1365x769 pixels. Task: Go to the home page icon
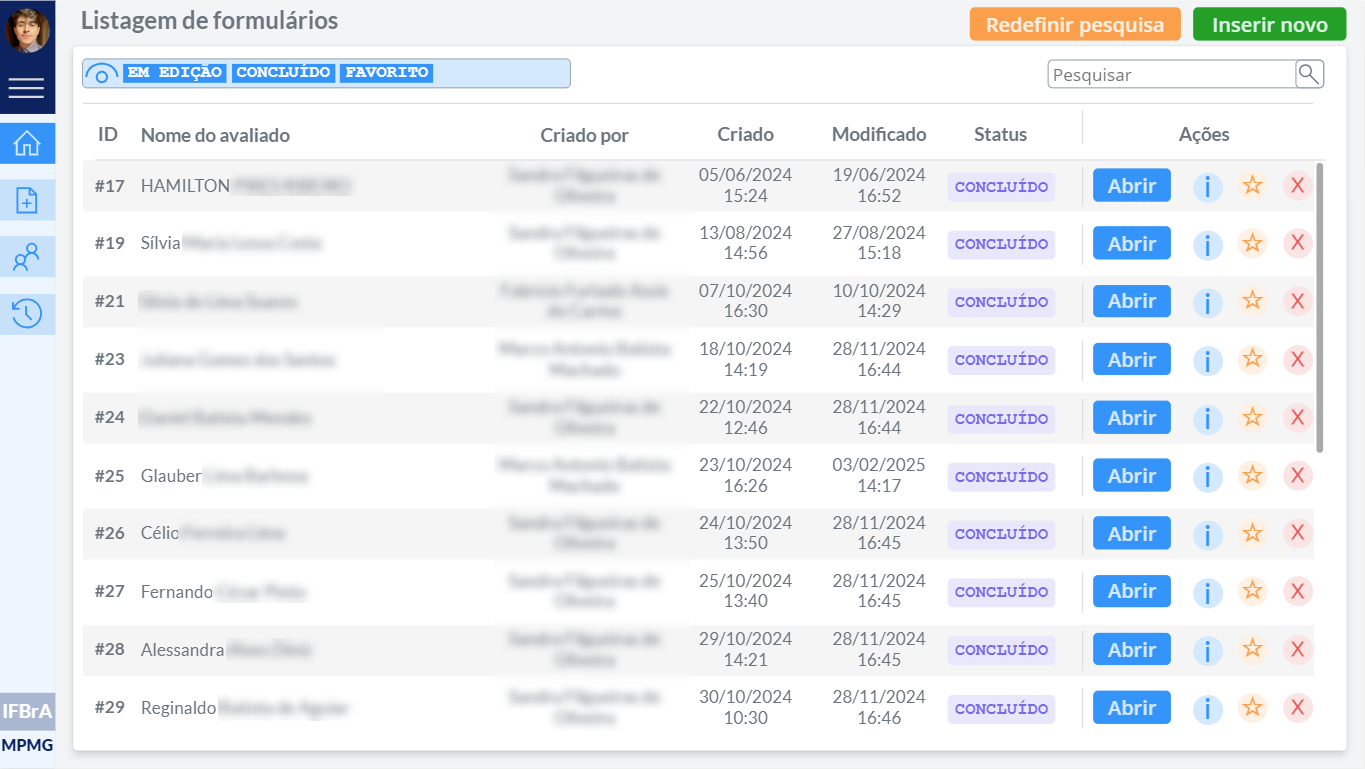pos(27,144)
